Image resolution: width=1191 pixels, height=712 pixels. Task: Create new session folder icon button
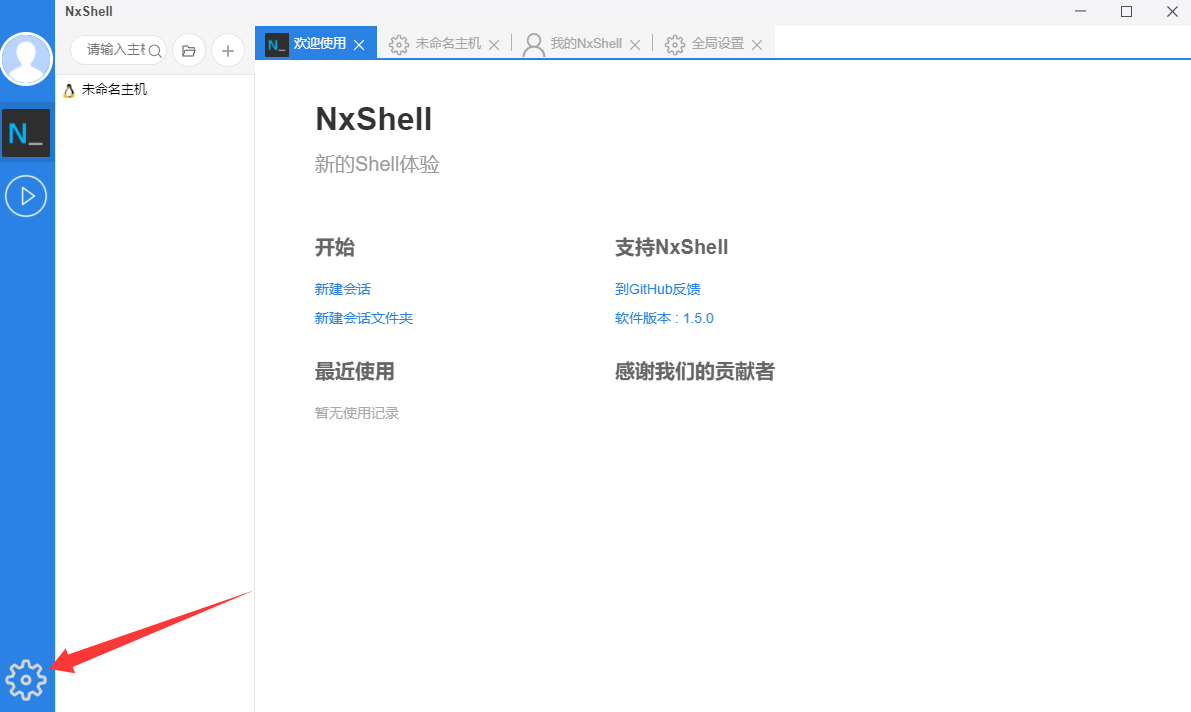189,51
